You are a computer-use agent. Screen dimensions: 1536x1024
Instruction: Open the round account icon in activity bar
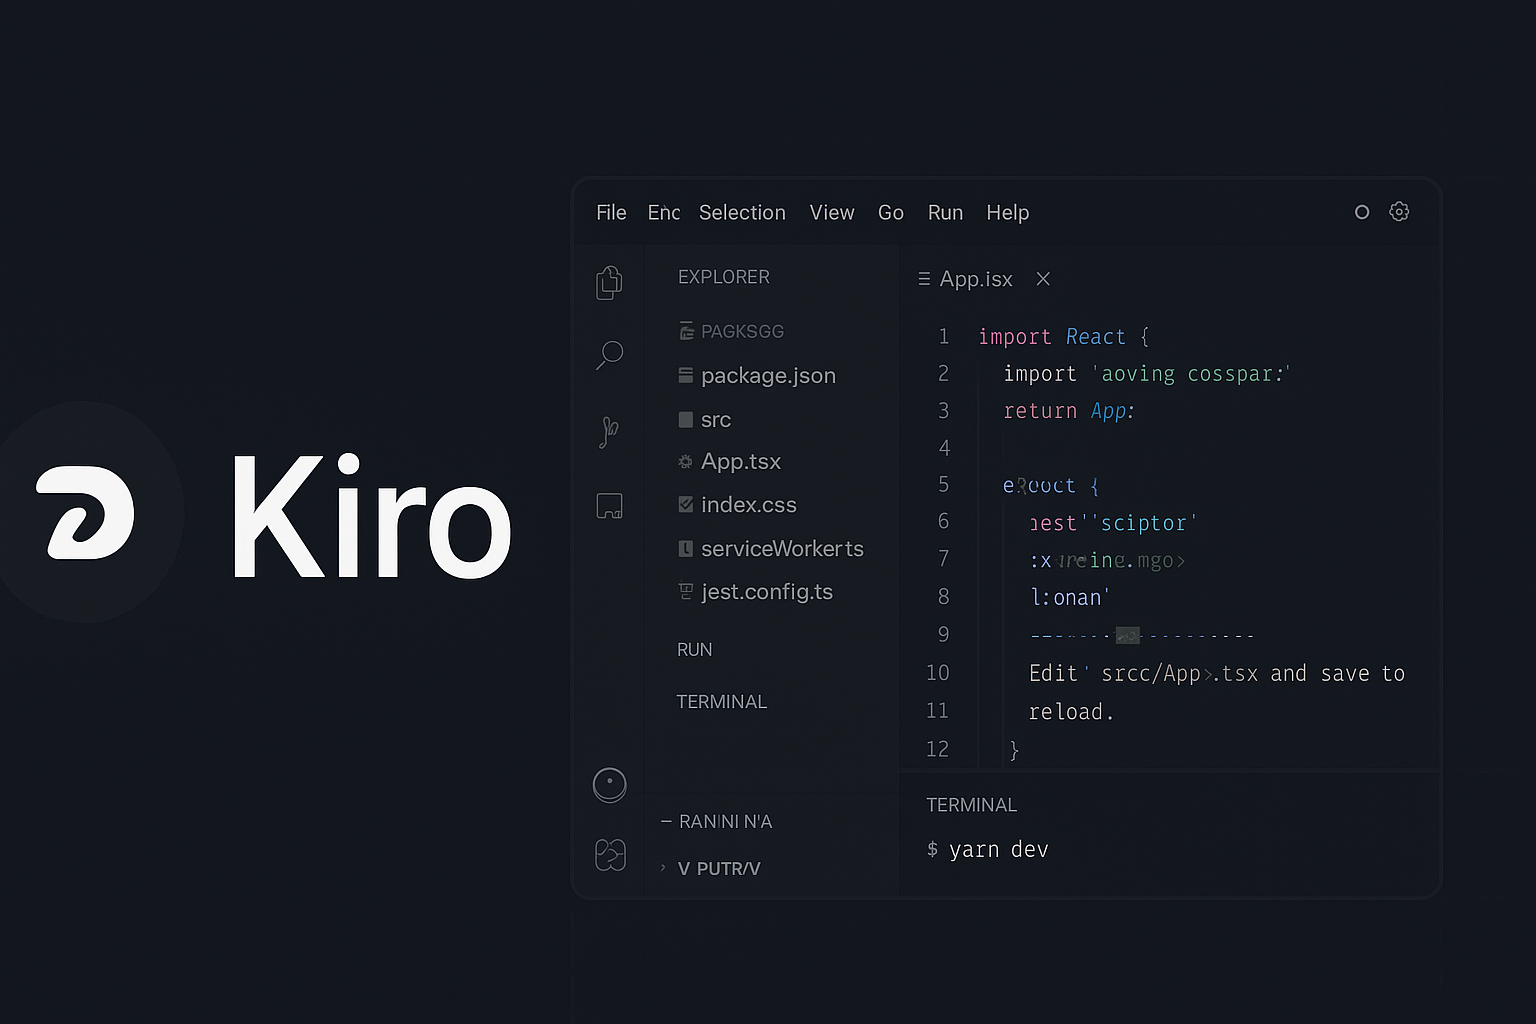coord(610,785)
